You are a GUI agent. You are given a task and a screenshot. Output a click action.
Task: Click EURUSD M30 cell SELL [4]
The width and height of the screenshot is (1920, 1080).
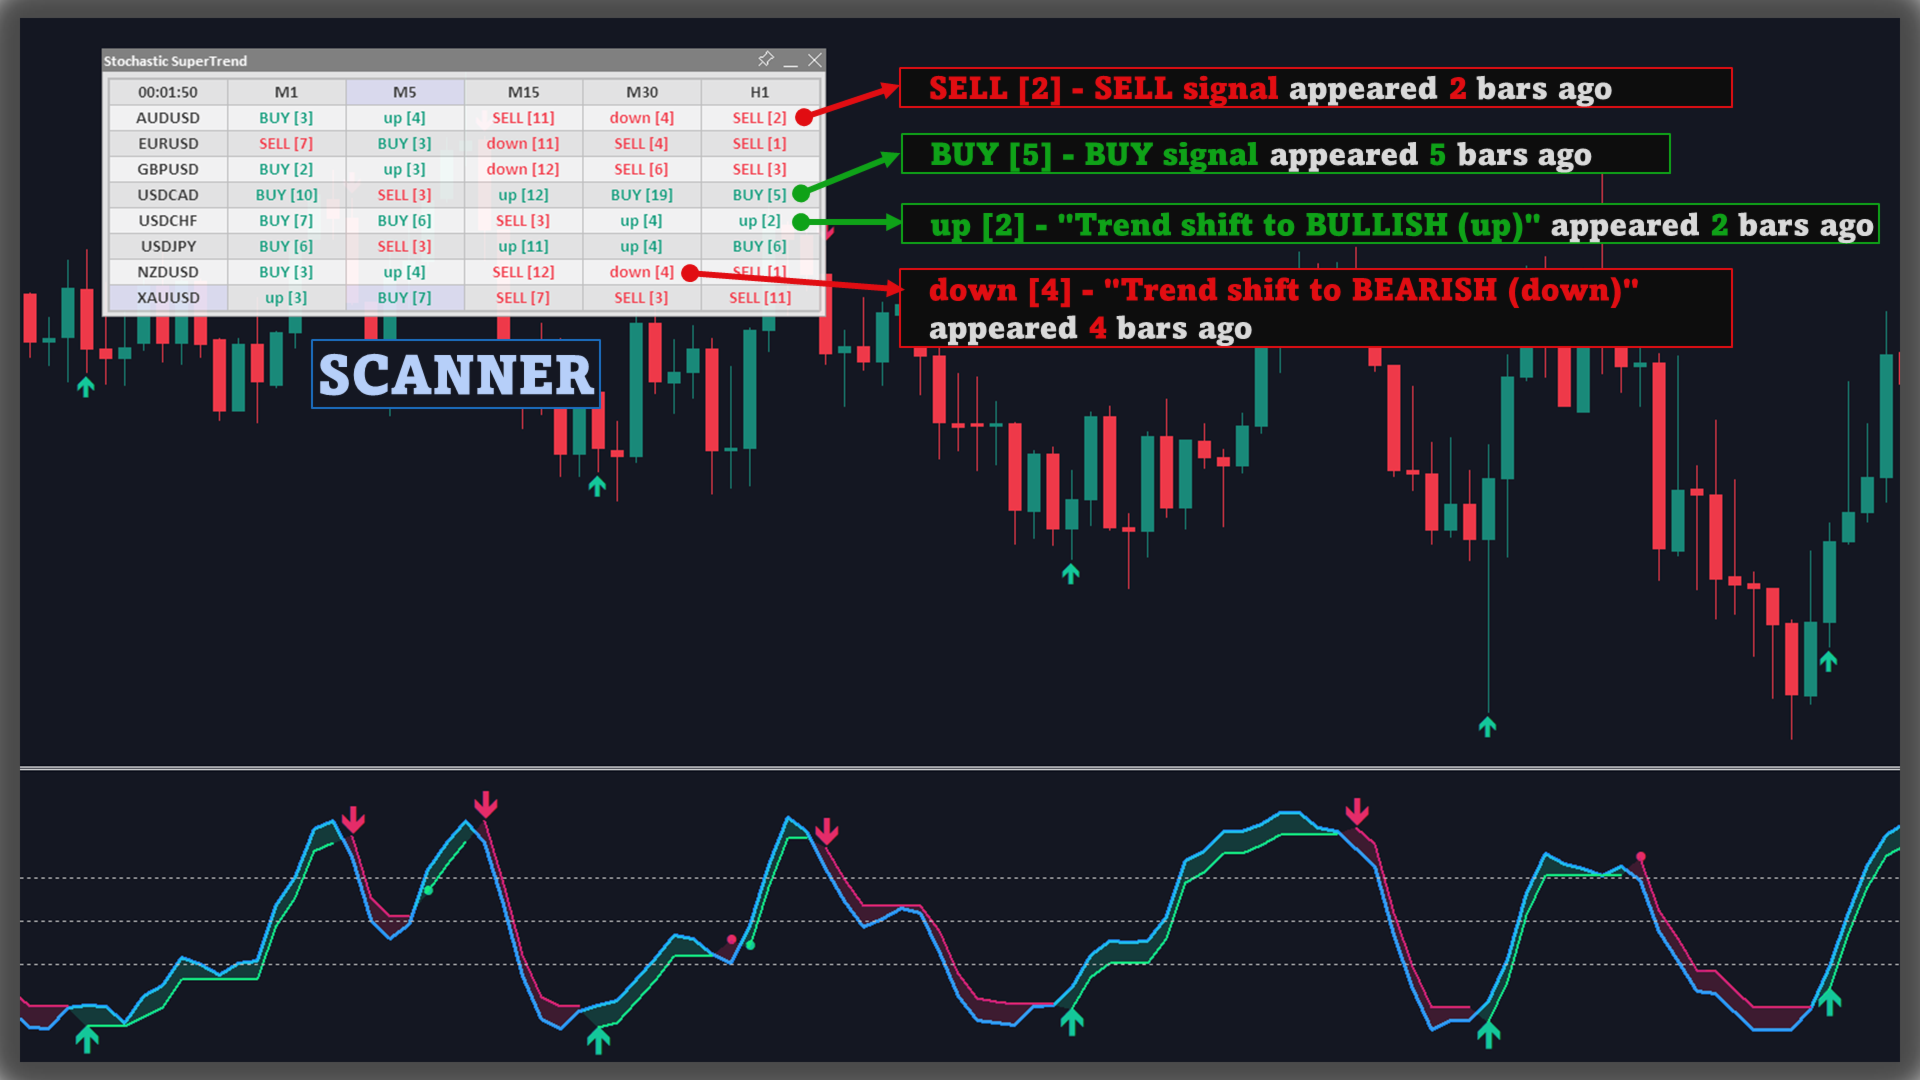click(x=642, y=144)
